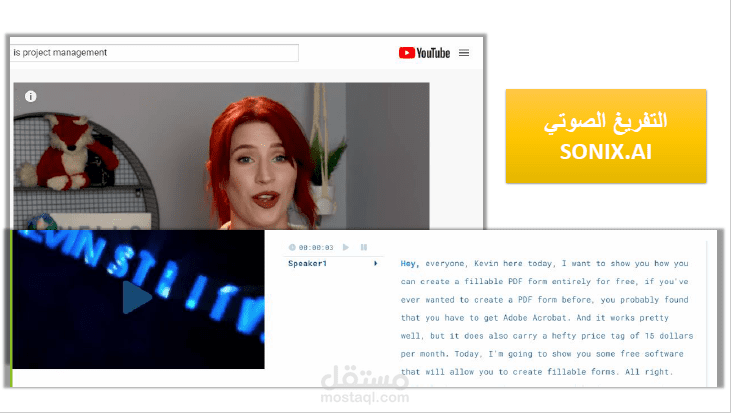Image resolution: width=731 pixels, height=413 pixels.
Task: Click the transcript line starting 'that you have to get Adobe'
Action: coord(535,318)
